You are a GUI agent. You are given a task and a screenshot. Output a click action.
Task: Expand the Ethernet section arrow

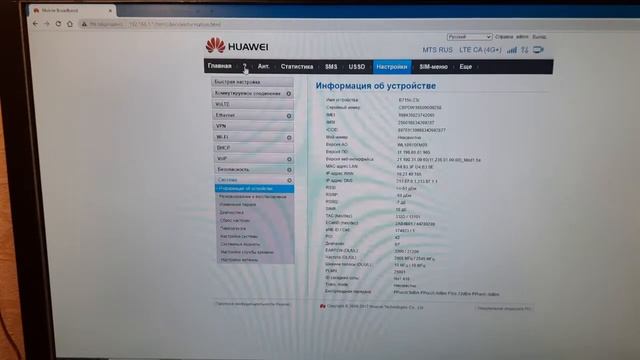click(289, 116)
